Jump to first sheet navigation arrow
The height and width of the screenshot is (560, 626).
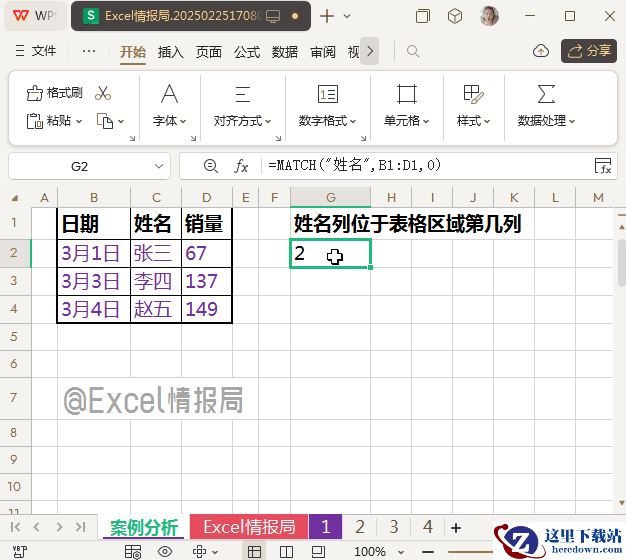(x=16, y=527)
